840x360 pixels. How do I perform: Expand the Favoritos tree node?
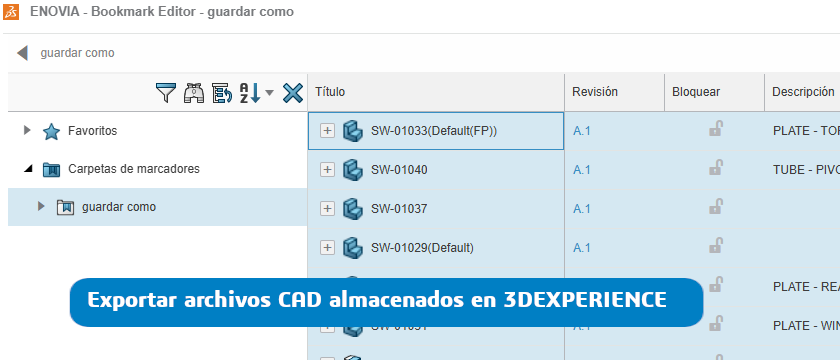[x=27, y=130]
